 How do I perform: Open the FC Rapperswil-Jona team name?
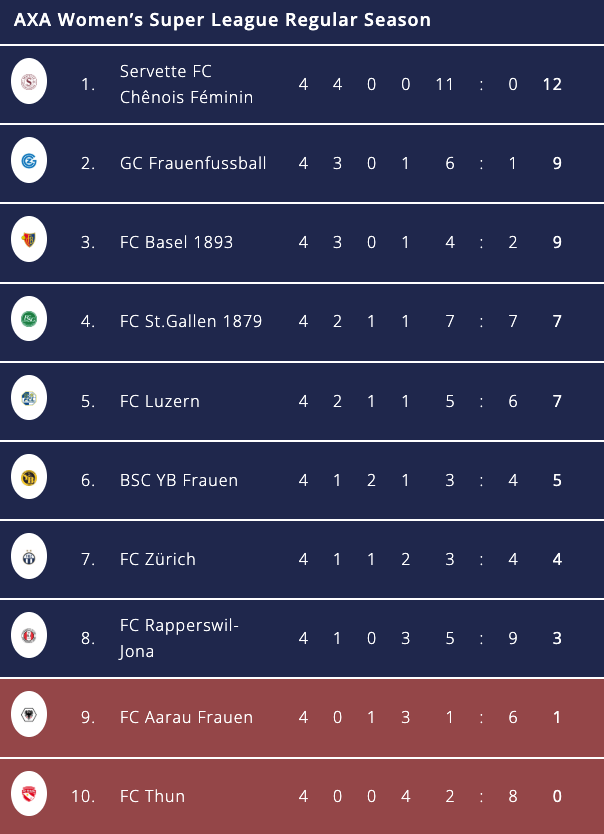[x=180, y=638]
